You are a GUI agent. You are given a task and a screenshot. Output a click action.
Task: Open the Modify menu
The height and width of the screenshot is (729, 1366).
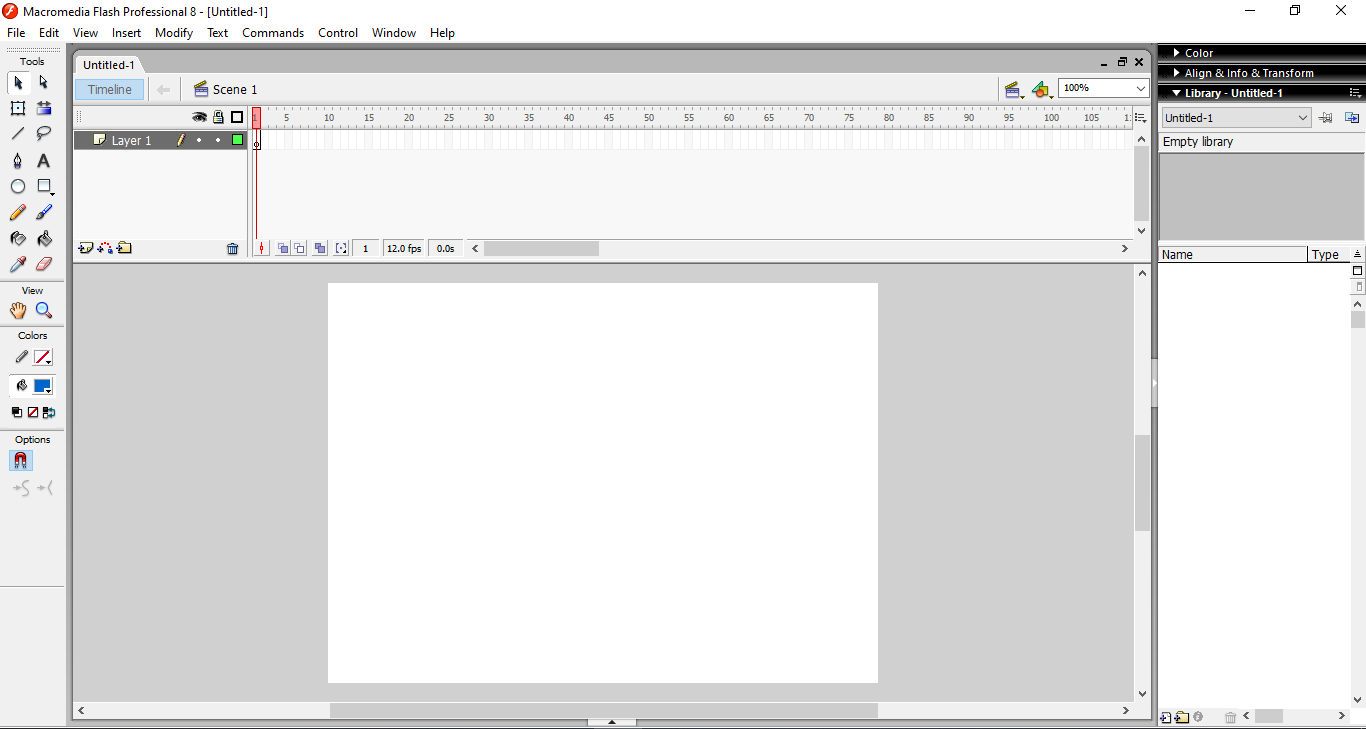coord(173,32)
